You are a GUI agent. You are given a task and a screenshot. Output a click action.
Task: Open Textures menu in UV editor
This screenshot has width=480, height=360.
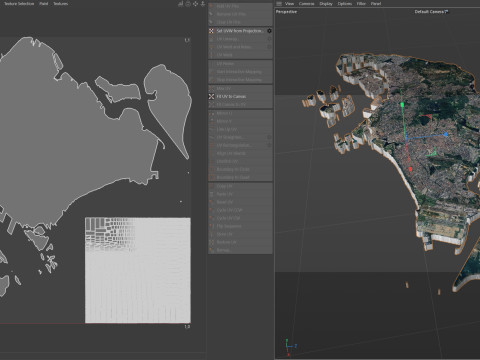[61, 4]
